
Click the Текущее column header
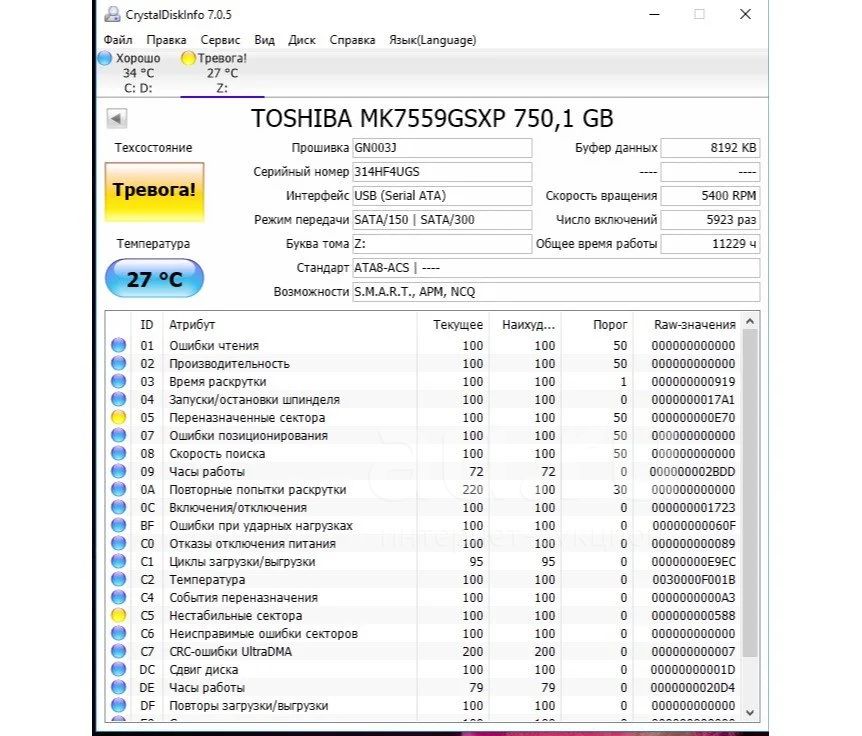(x=453, y=325)
